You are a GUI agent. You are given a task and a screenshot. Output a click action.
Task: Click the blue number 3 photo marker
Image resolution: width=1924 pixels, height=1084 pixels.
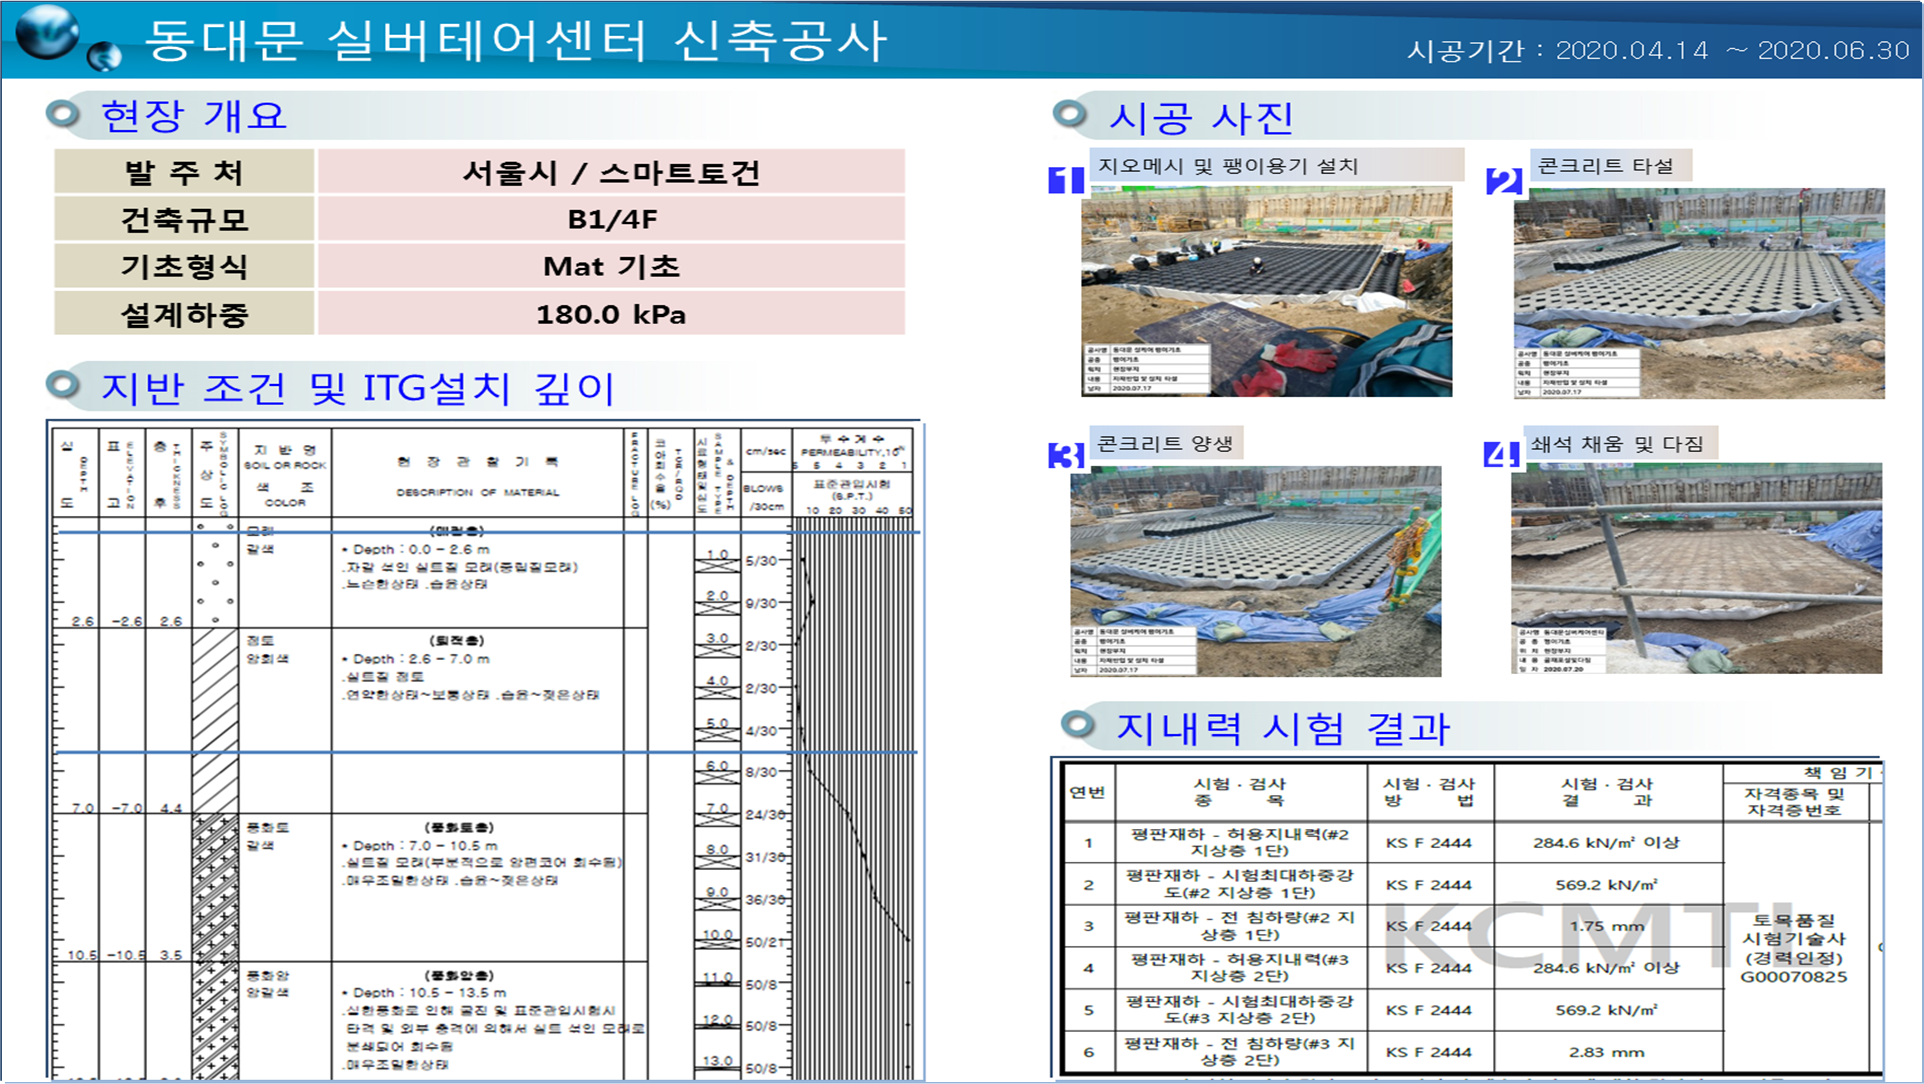pos(1066,456)
